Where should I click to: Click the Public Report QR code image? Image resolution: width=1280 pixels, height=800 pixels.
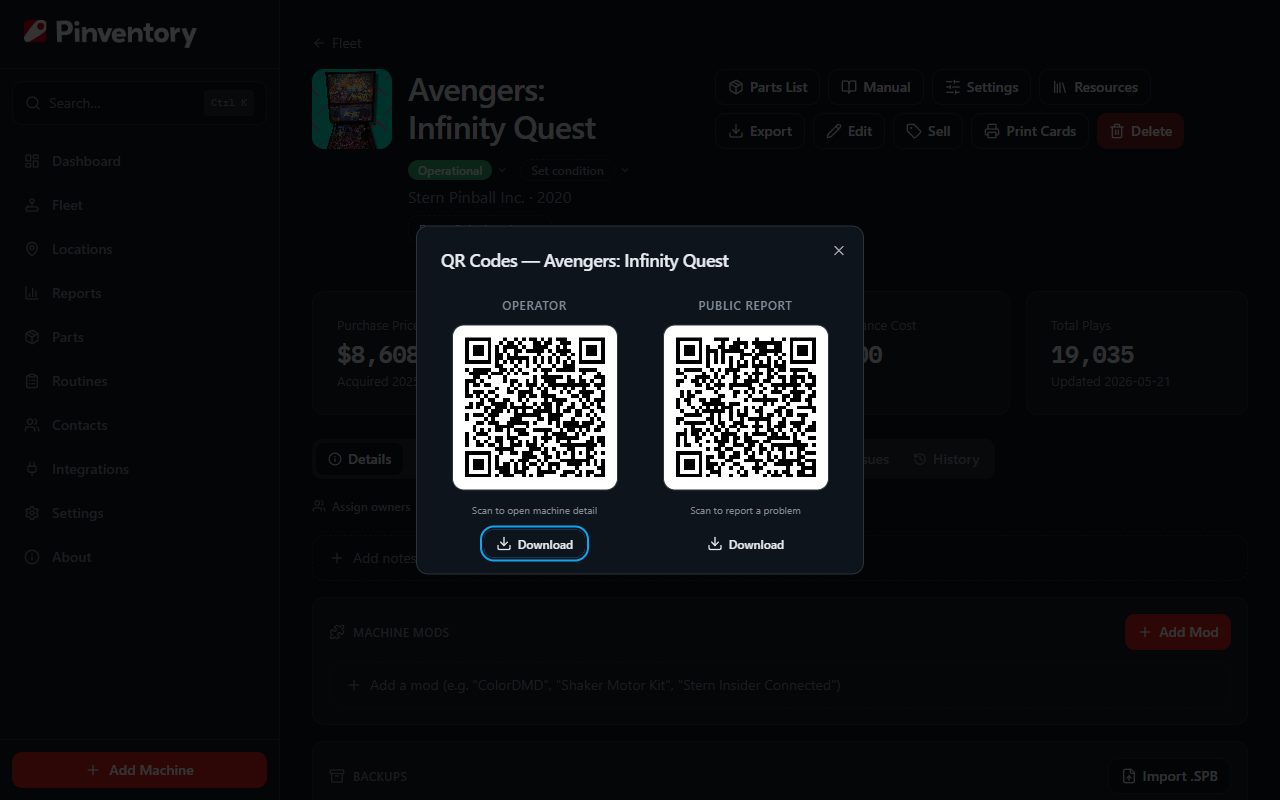(x=746, y=407)
